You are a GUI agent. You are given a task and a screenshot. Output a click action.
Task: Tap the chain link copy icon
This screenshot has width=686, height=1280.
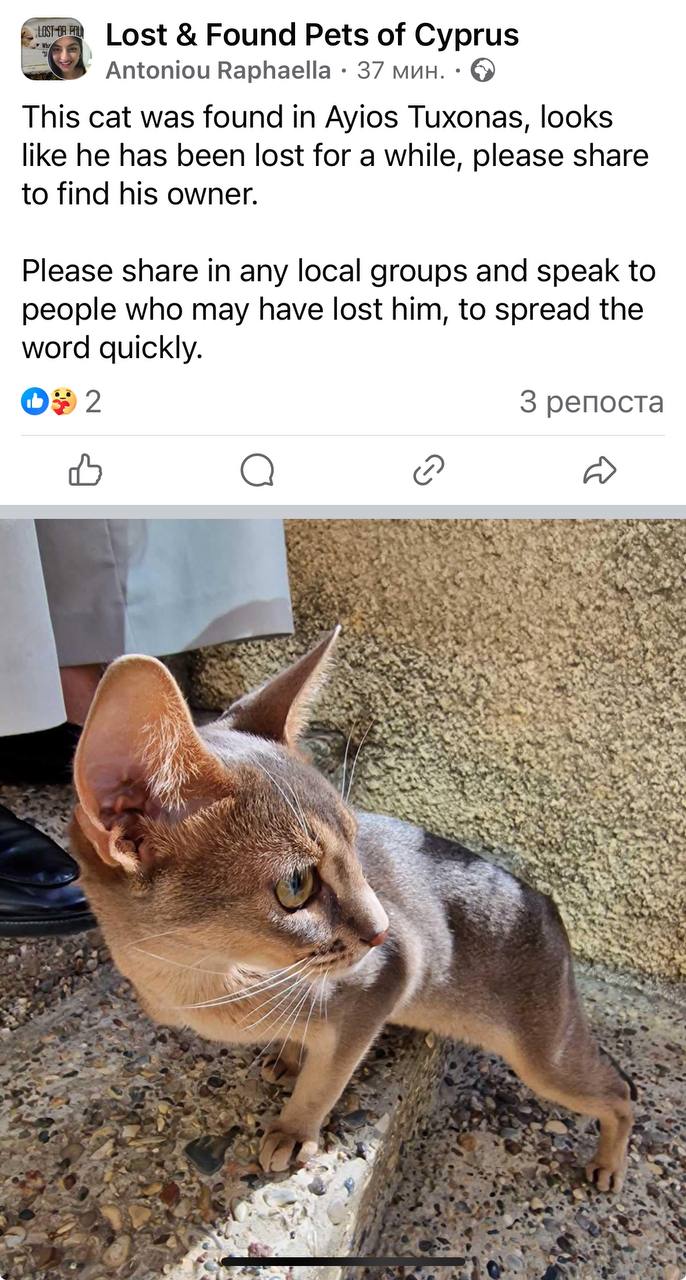[x=428, y=469]
